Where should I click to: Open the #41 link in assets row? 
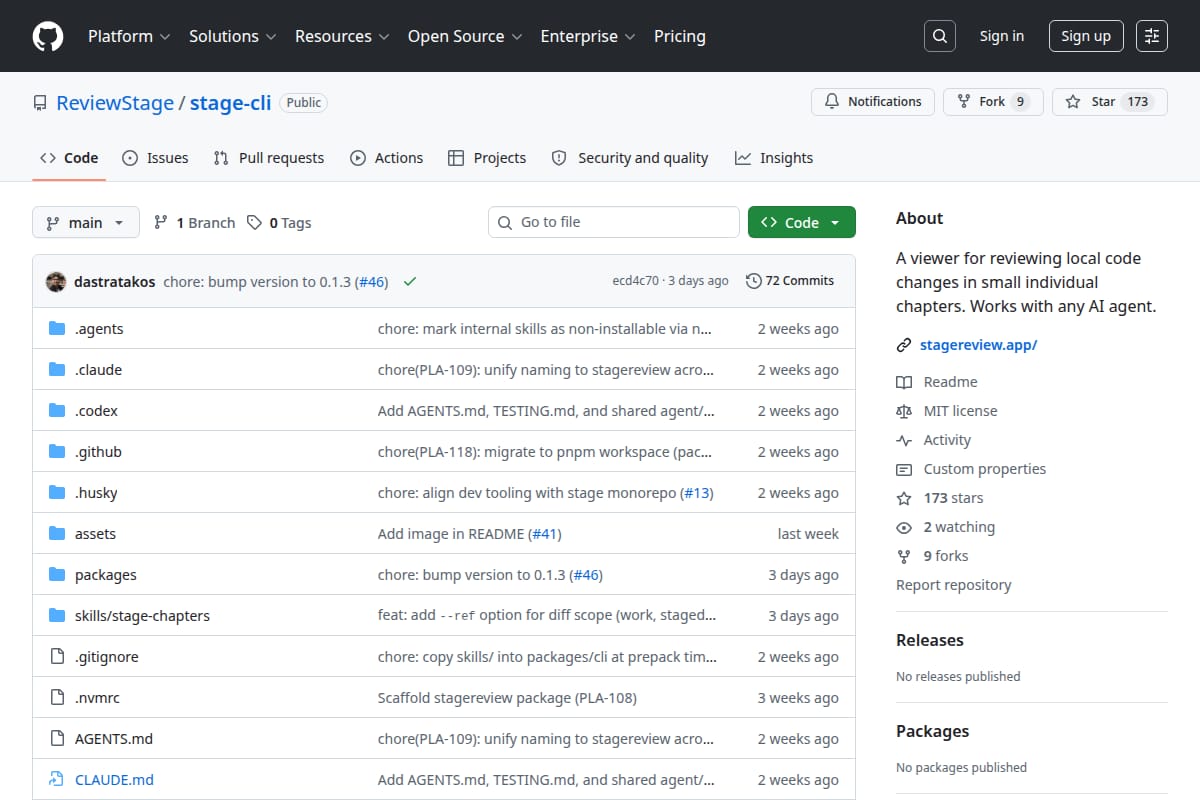pyautogui.click(x=545, y=534)
